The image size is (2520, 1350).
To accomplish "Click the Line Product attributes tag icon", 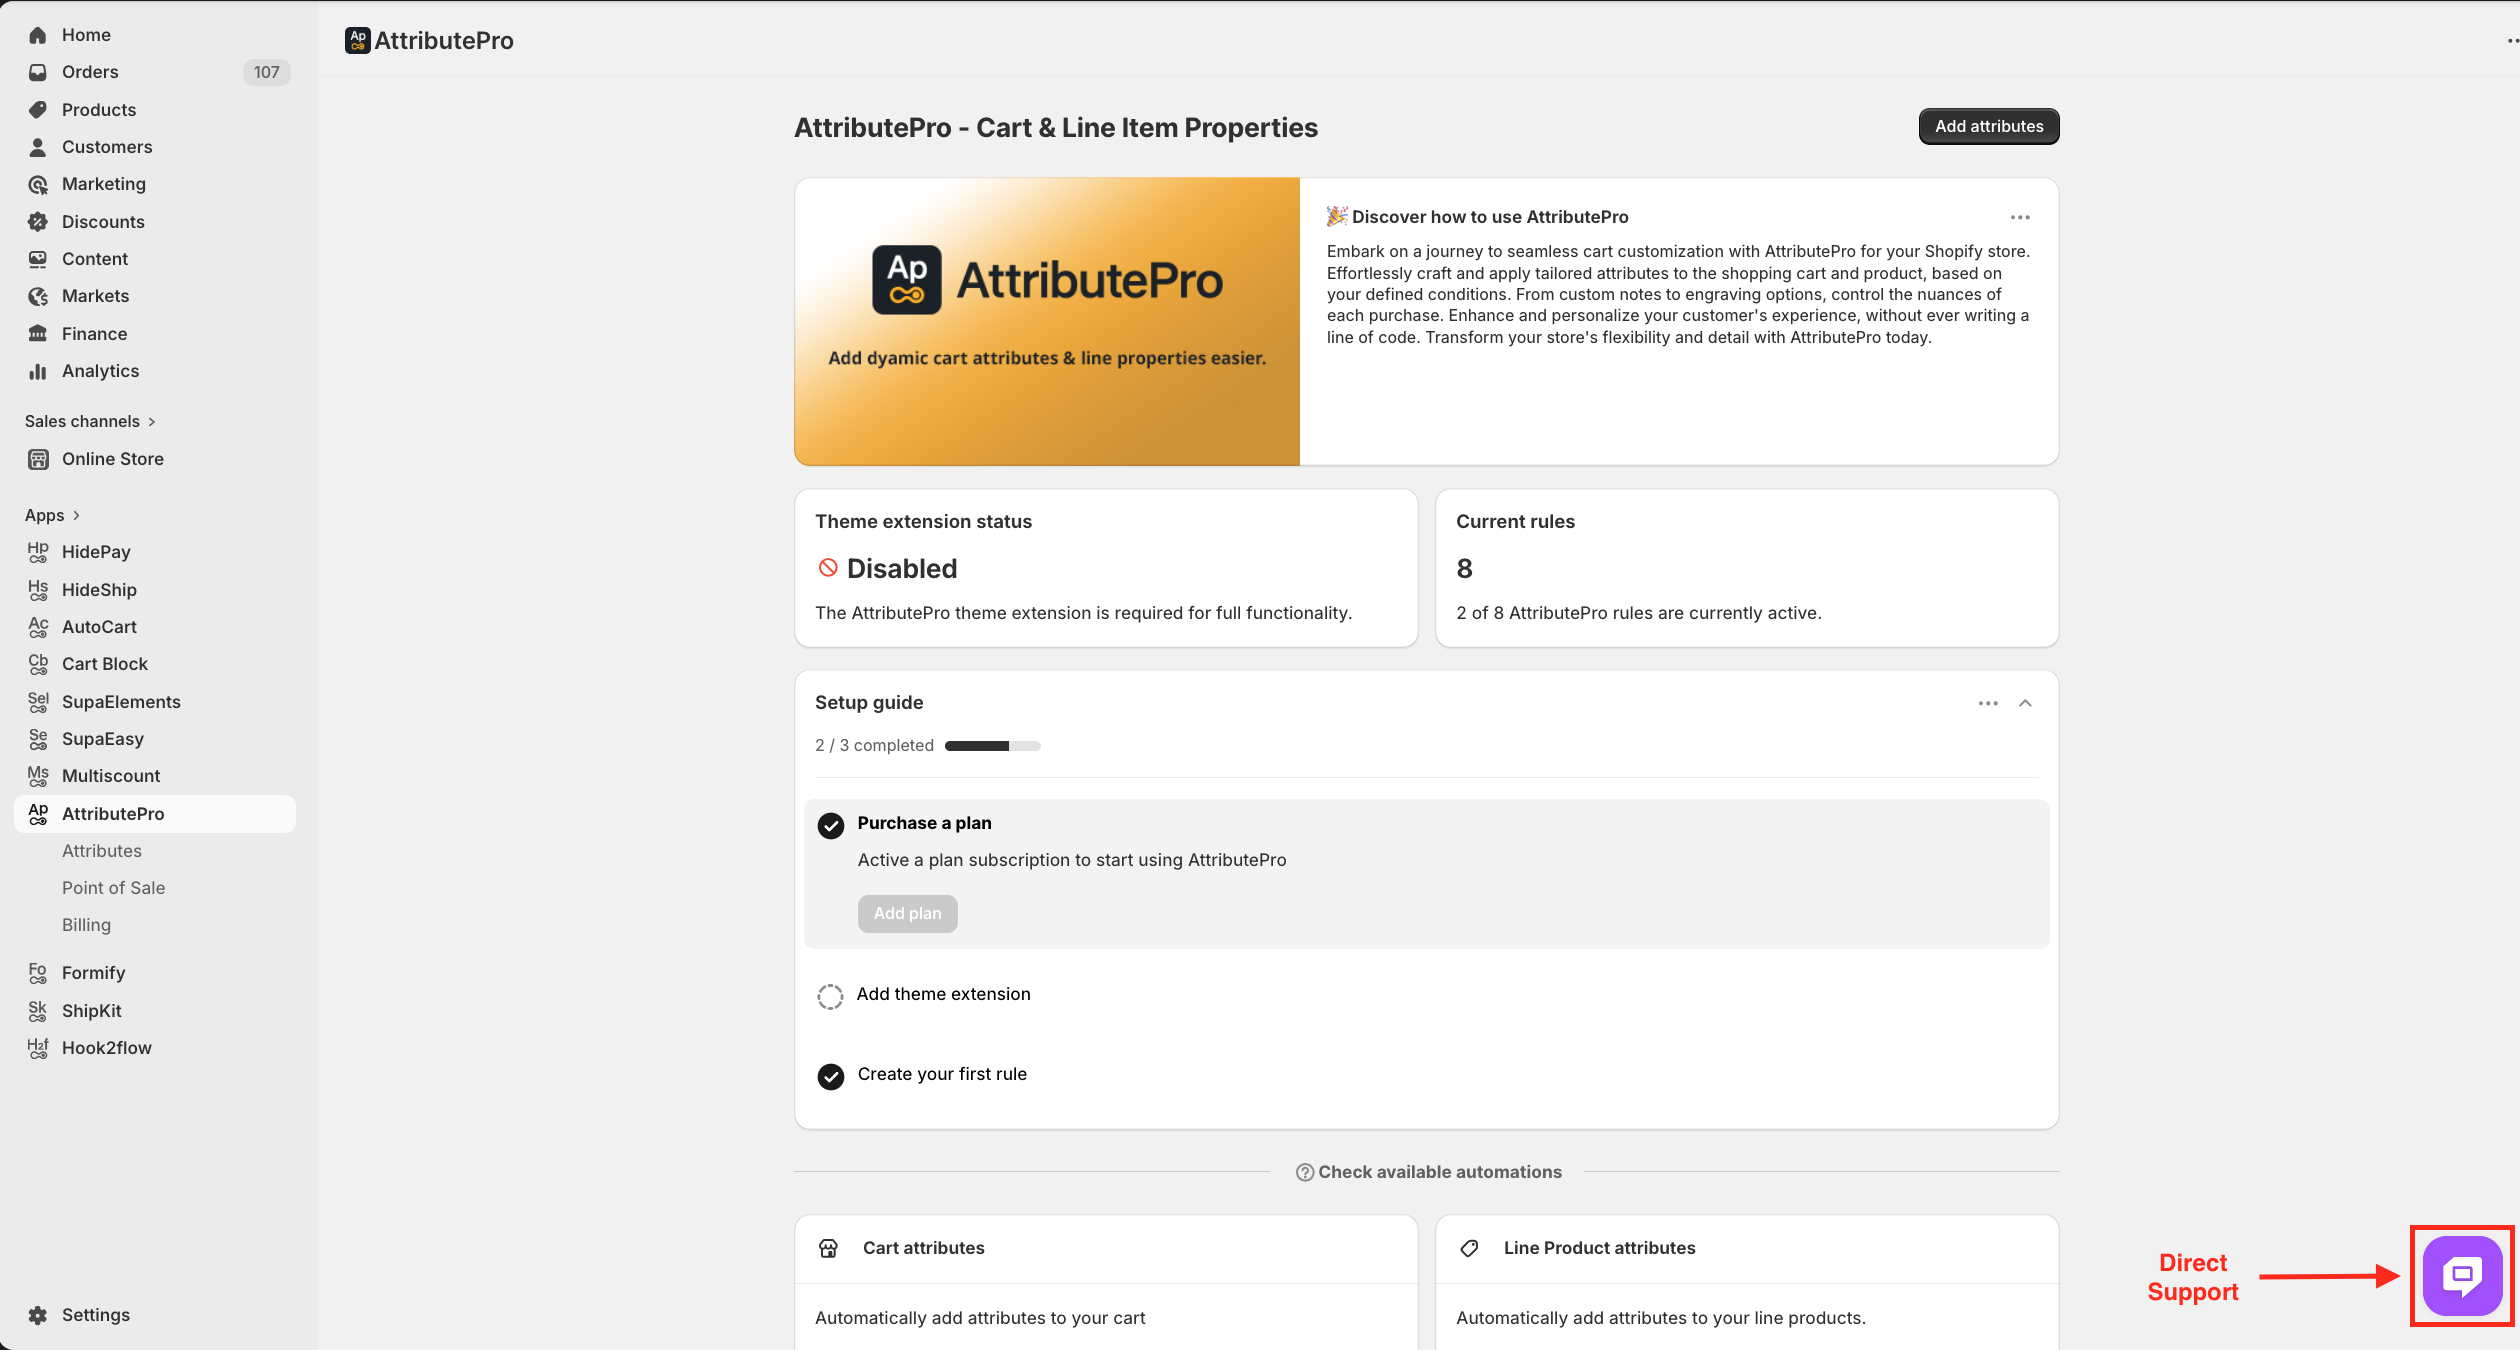I will (x=1469, y=1248).
